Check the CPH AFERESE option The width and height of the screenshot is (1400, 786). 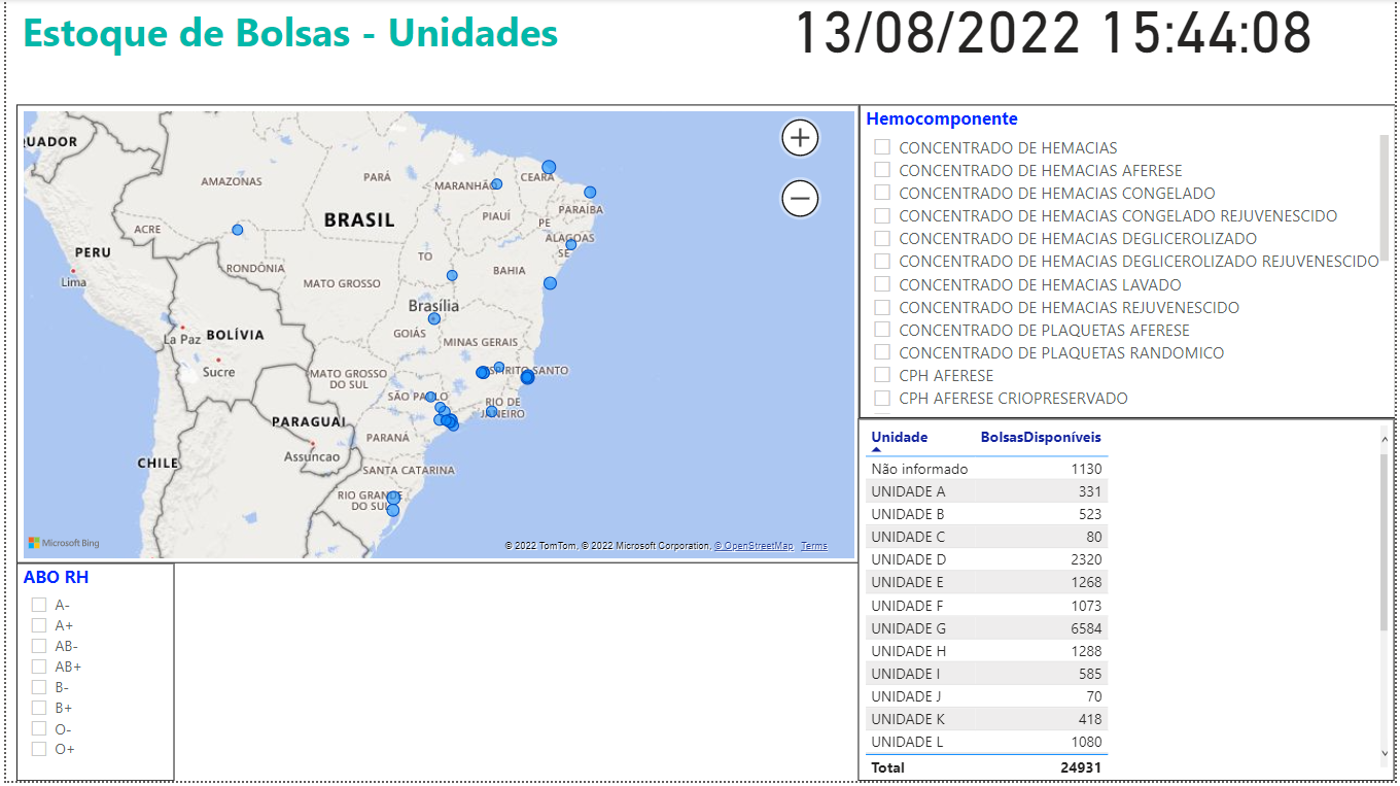(882, 375)
